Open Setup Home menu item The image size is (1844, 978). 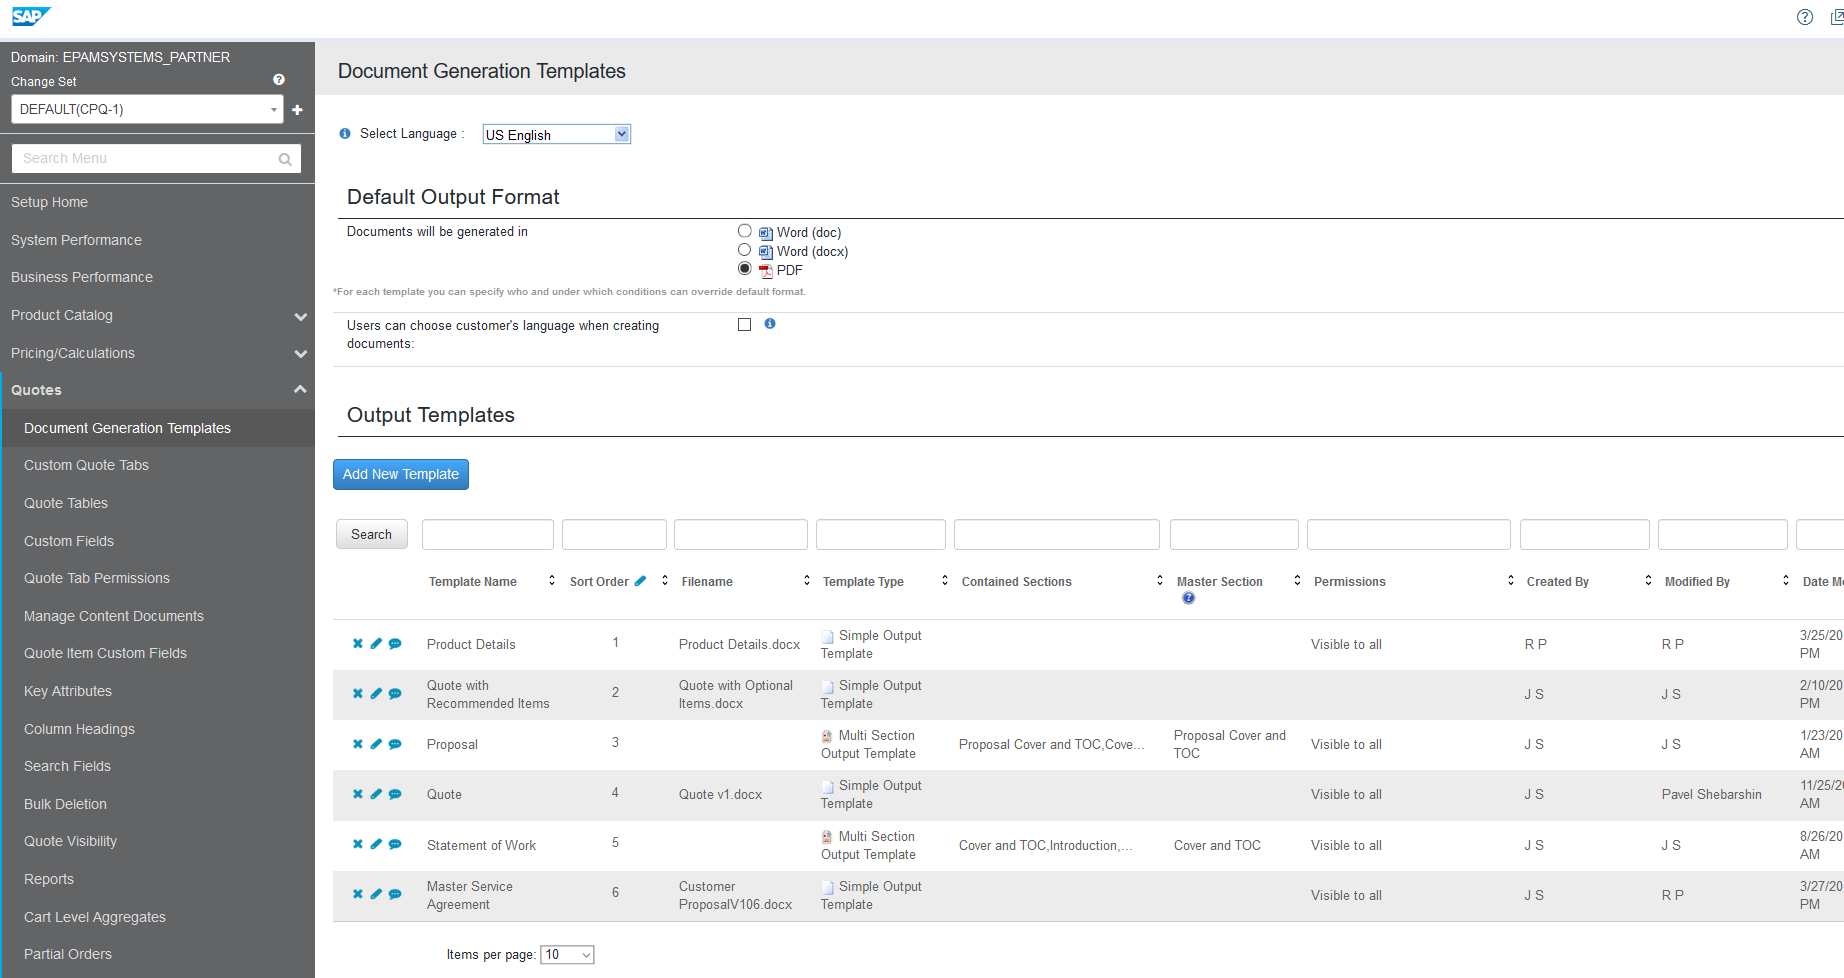coord(49,202)
